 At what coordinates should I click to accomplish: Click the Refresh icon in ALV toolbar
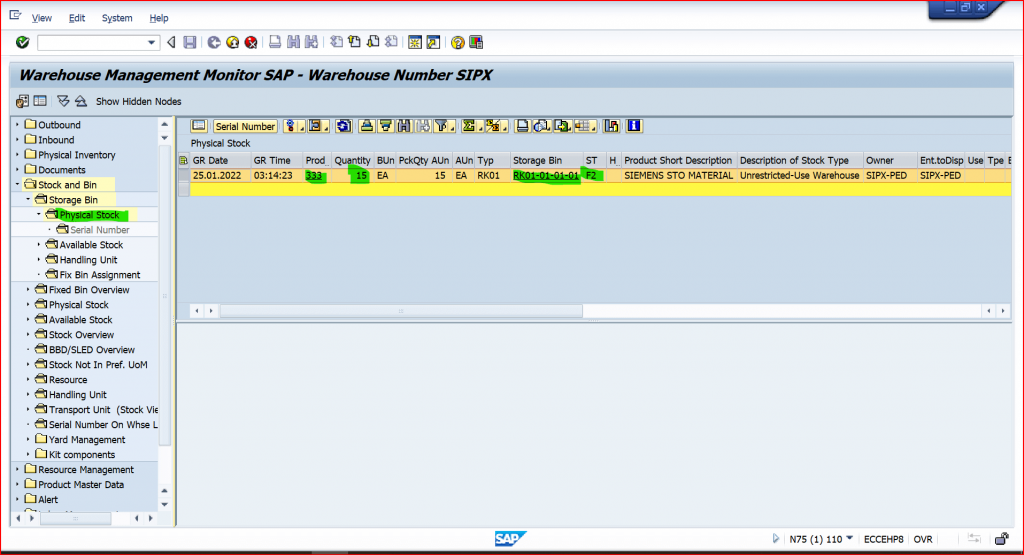[x=344, y=126]
